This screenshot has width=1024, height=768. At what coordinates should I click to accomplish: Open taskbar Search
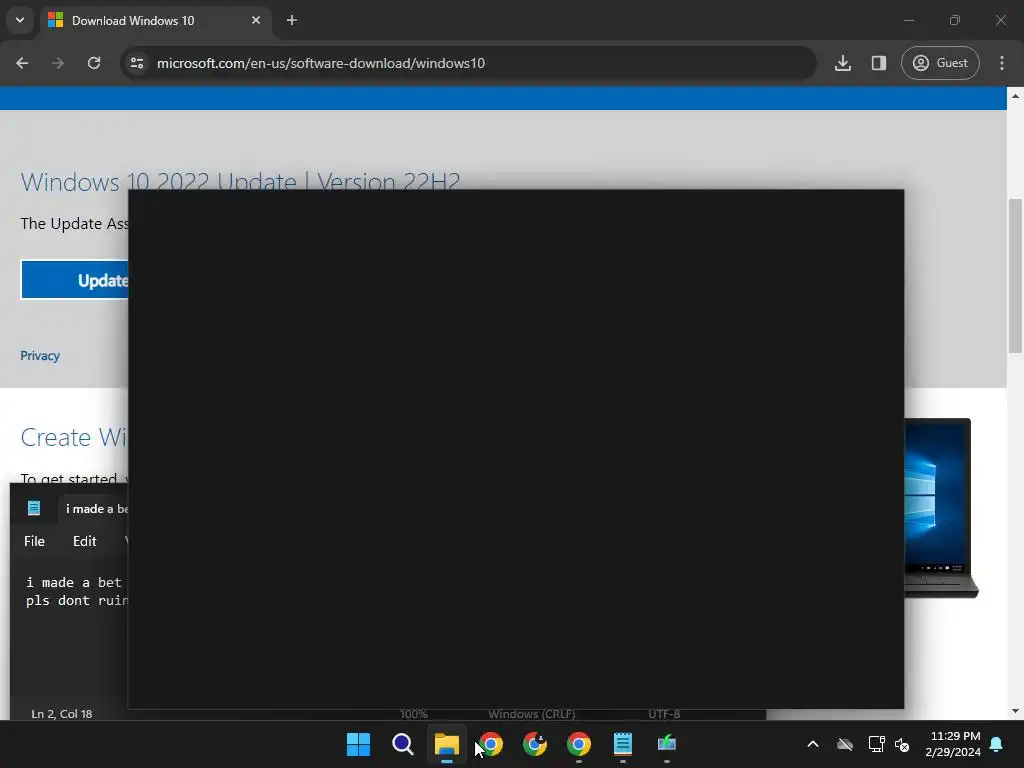coord(402,744)
